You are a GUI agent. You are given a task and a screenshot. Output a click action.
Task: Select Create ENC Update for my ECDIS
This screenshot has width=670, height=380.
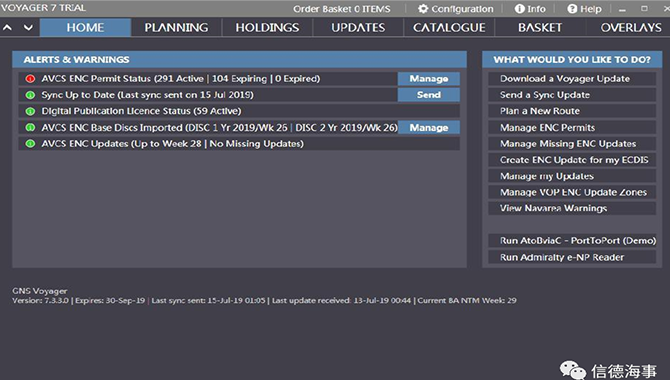point(572,160)
